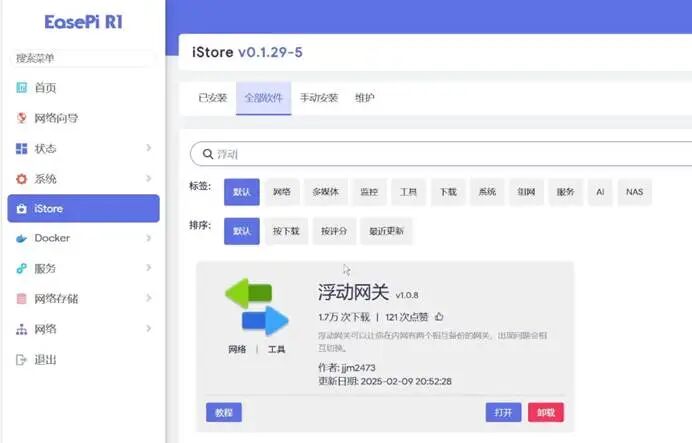
Task: Click the 网络向导 wizard icon in sidebar
Action: click(22, 118)
